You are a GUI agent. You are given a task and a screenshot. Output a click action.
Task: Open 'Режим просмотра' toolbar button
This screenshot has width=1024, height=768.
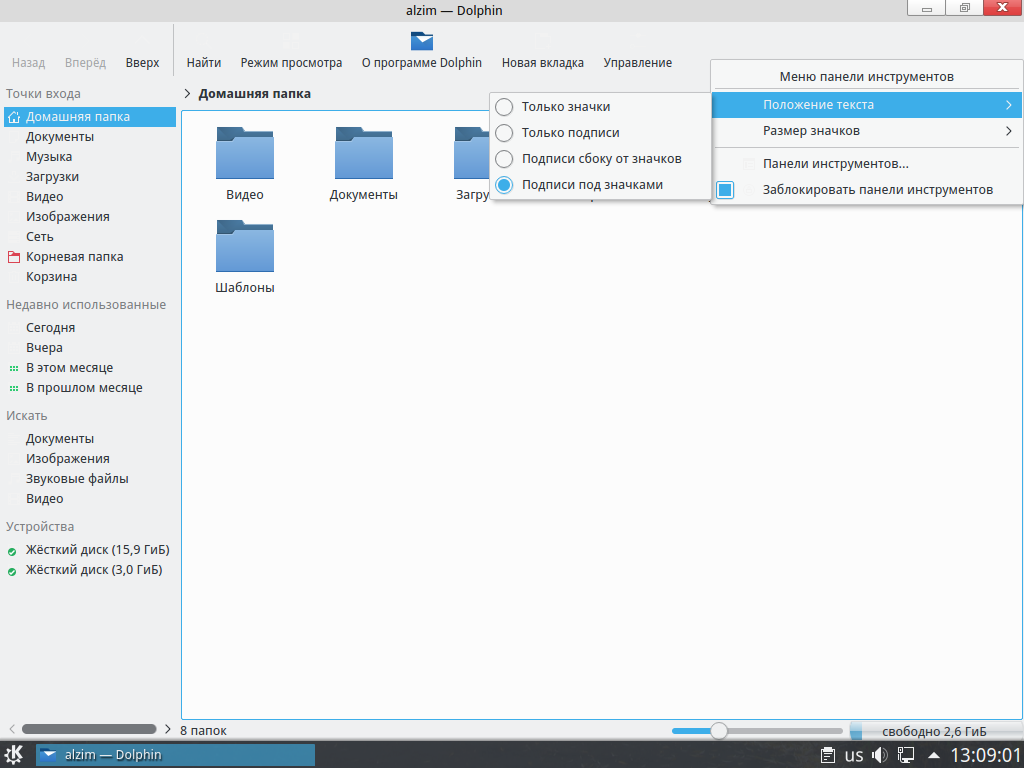[x=291, y=63]
